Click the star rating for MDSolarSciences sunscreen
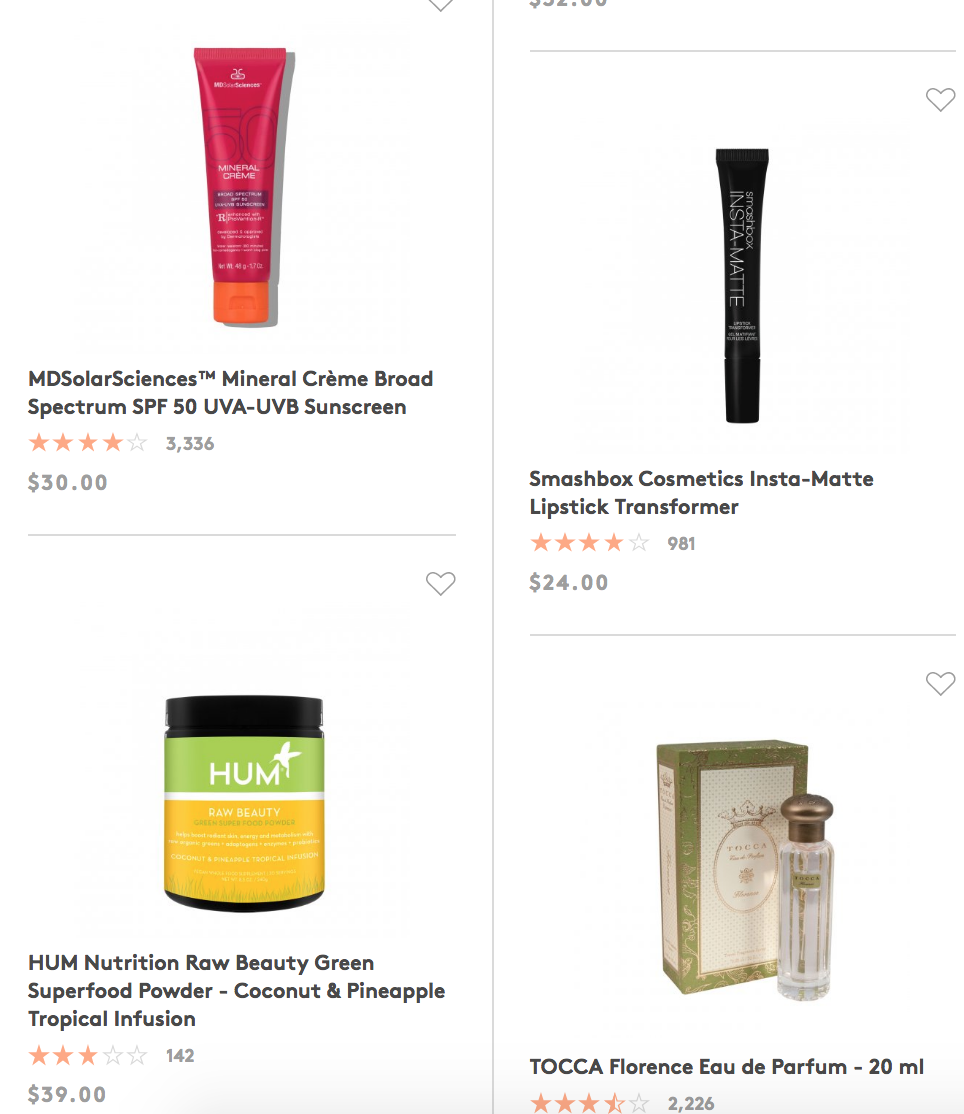The image size is (964, 1114). pyautogui.click(x=88, y=443)
